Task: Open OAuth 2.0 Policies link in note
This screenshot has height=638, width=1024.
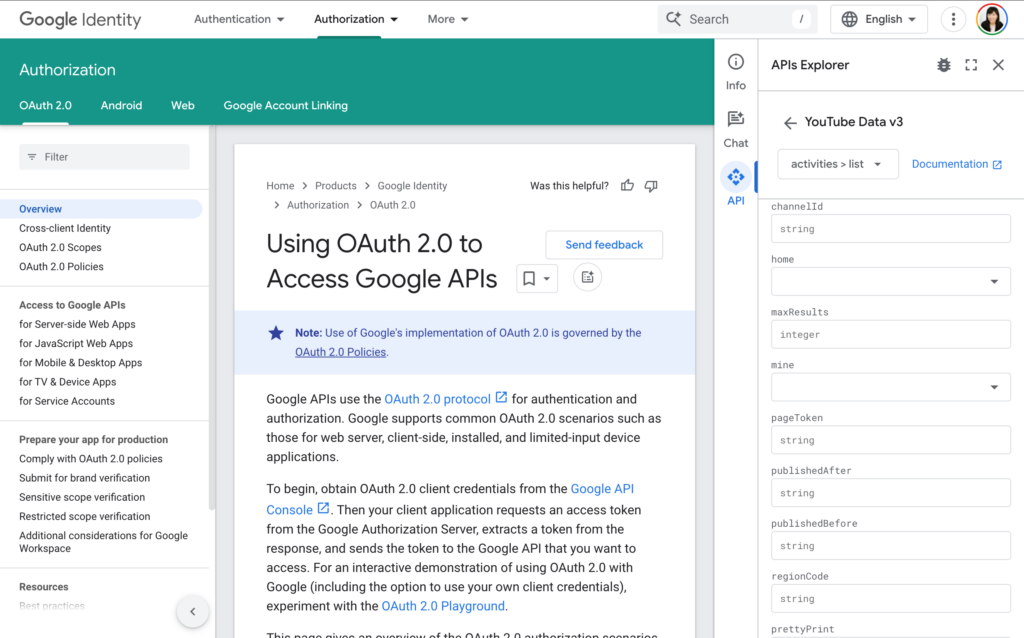Action: tap(340, 352)
